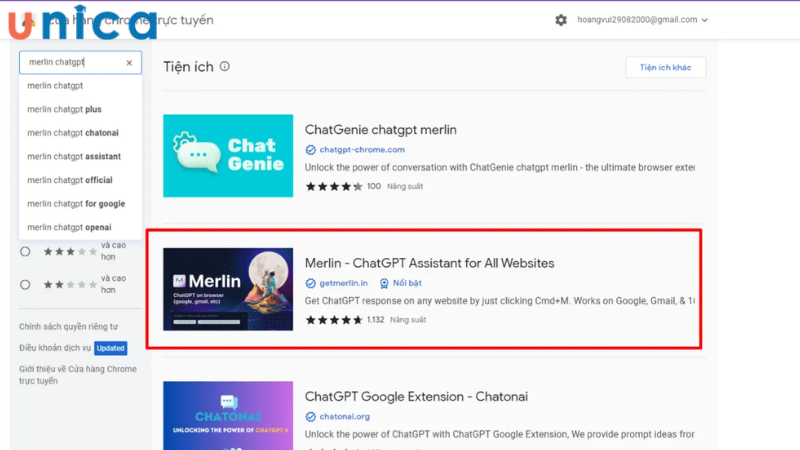Open the Merlin extension thumbnail

coord(228,289)
